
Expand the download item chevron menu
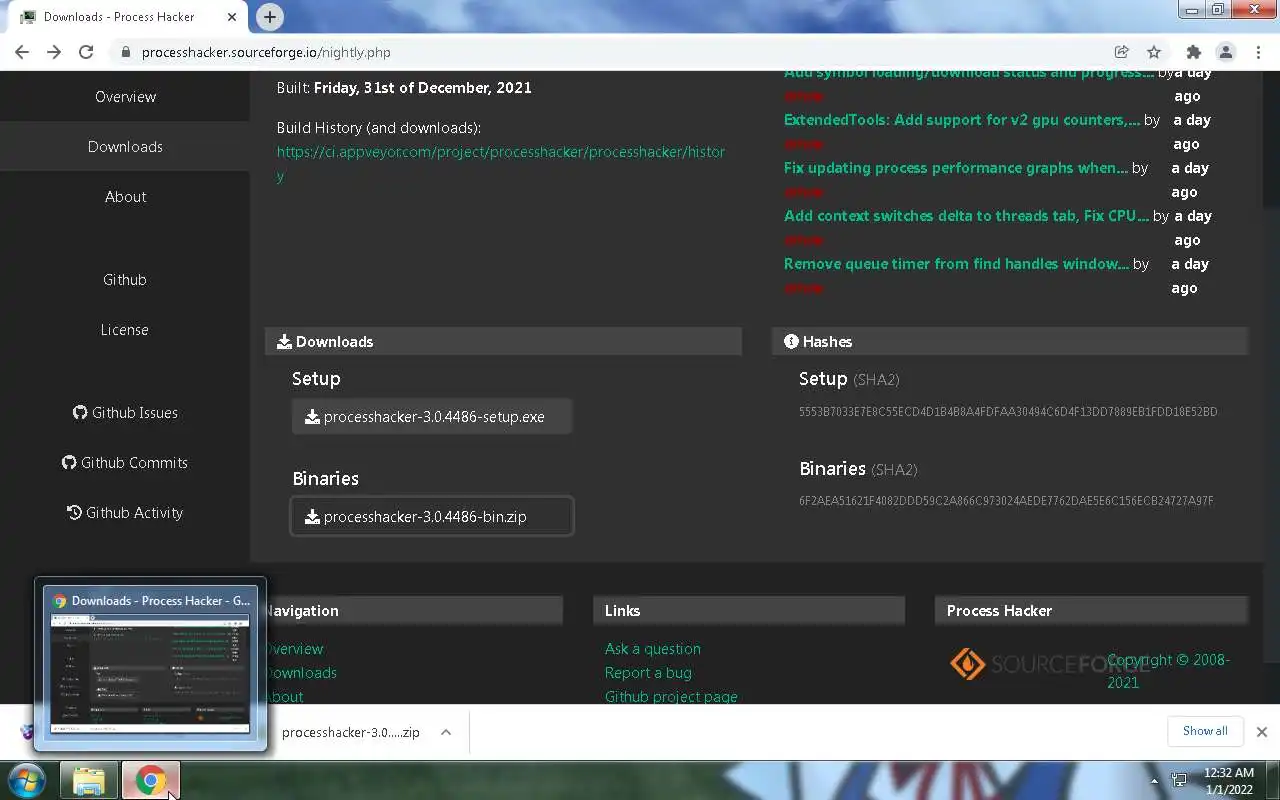point(446,732)
